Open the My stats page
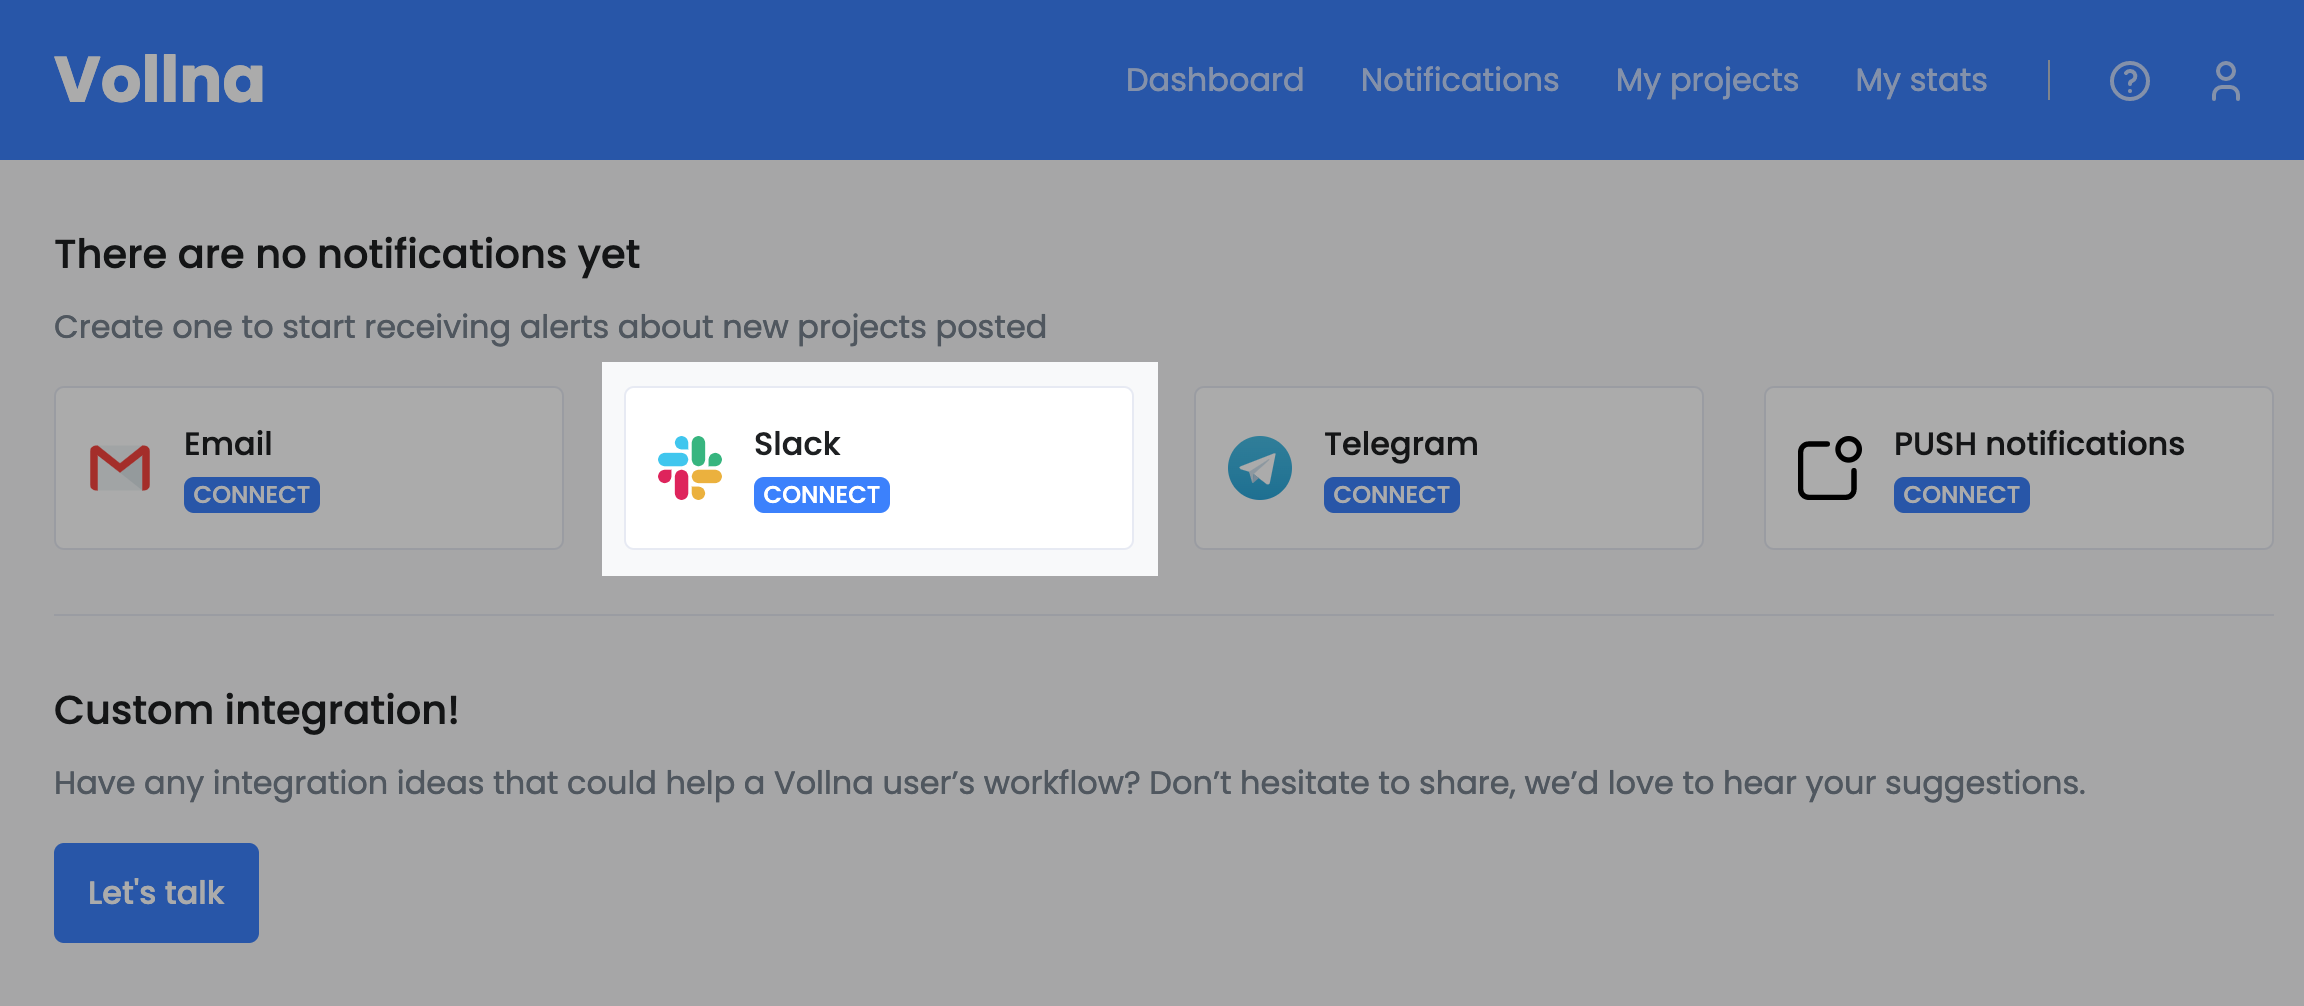 tap(1920, 80)
